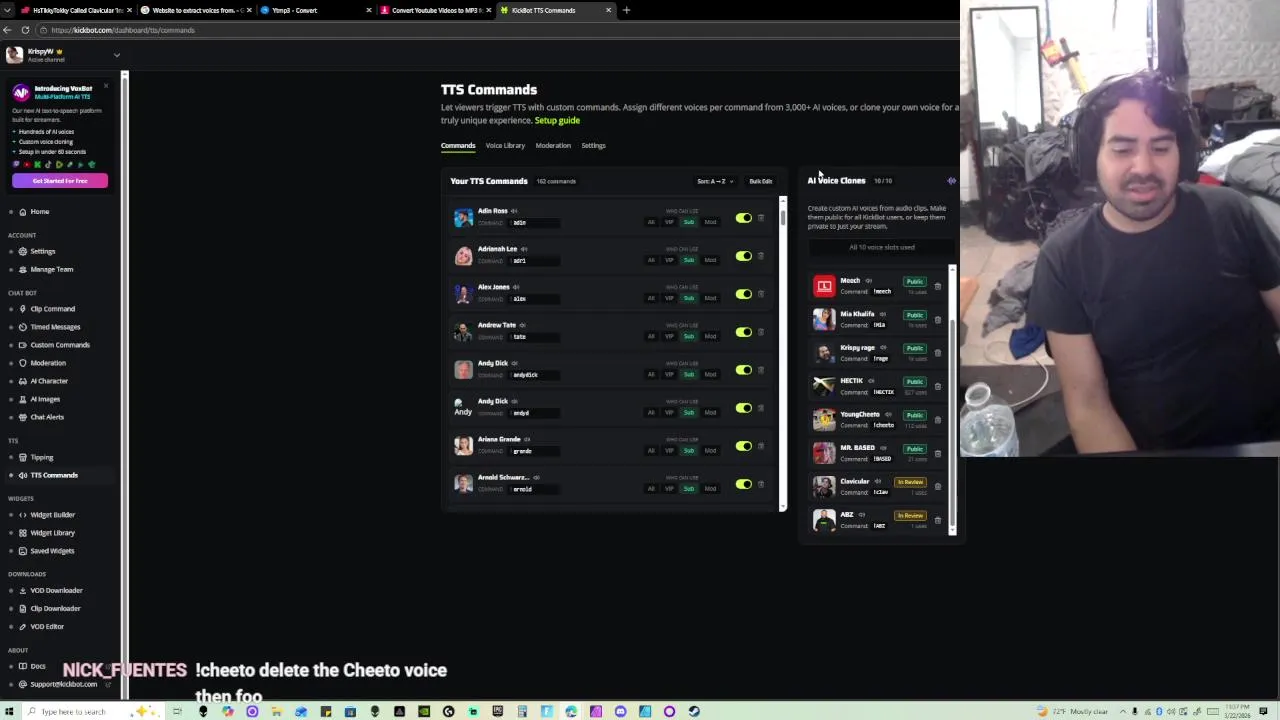Delete the Alex Jones TTS command
This screenshot has height=720, width=1280.
coord(761,294)
